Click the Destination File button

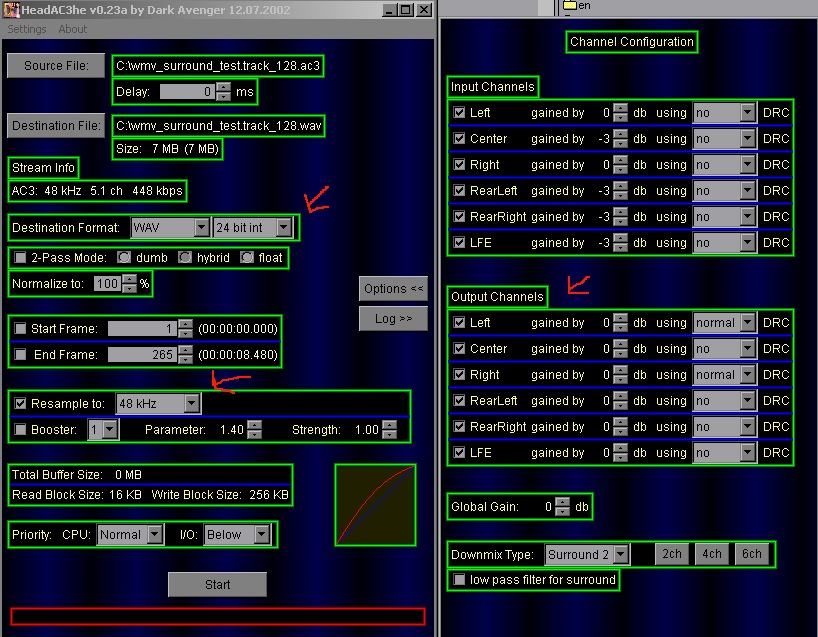tap(56, 126)
